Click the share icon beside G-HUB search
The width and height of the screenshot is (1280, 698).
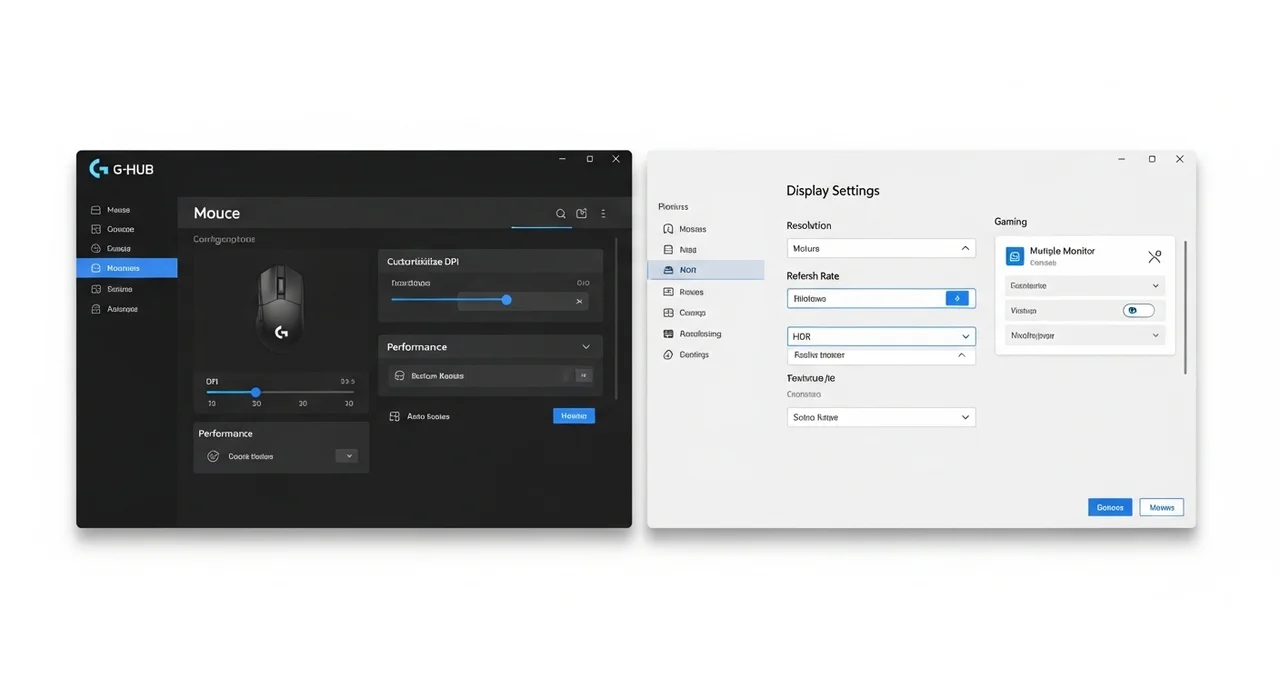pyautogui.click(x=582, y=214)
